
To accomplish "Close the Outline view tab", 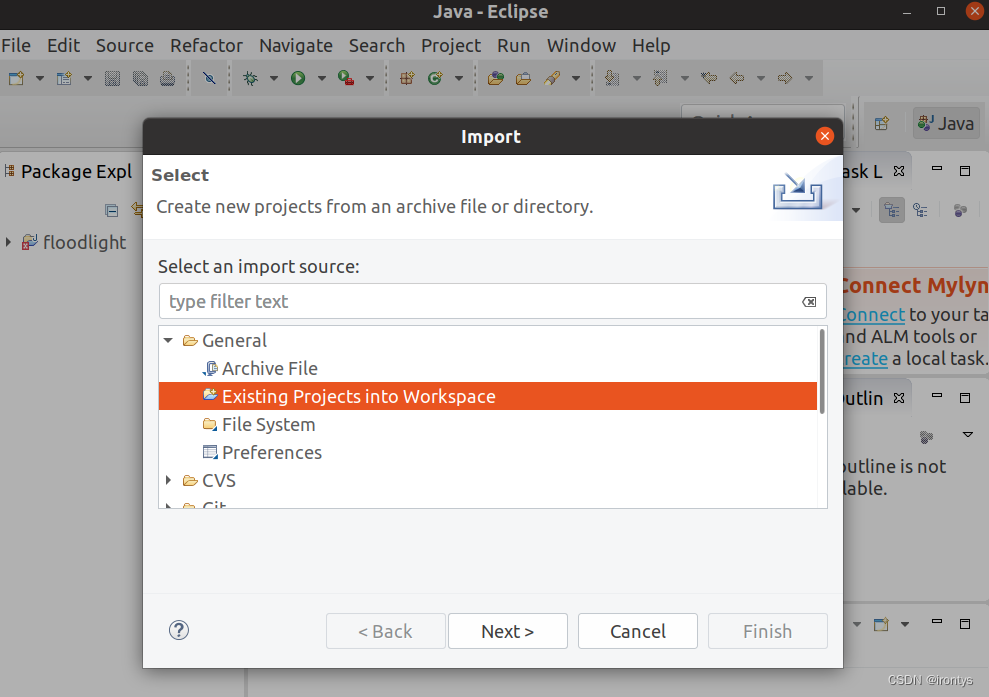I will tap(899, 398).
